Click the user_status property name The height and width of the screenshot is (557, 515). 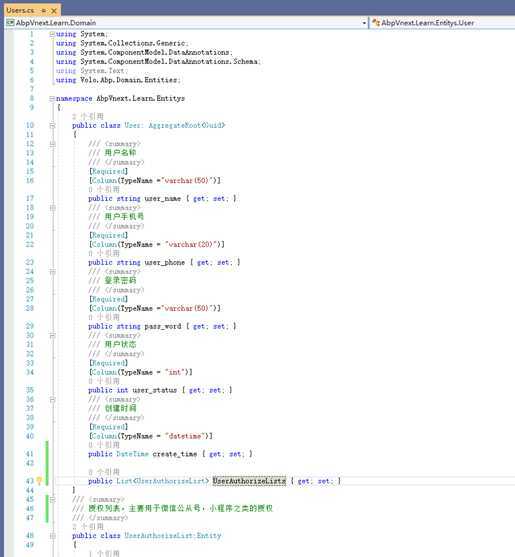tap(154, 390)
